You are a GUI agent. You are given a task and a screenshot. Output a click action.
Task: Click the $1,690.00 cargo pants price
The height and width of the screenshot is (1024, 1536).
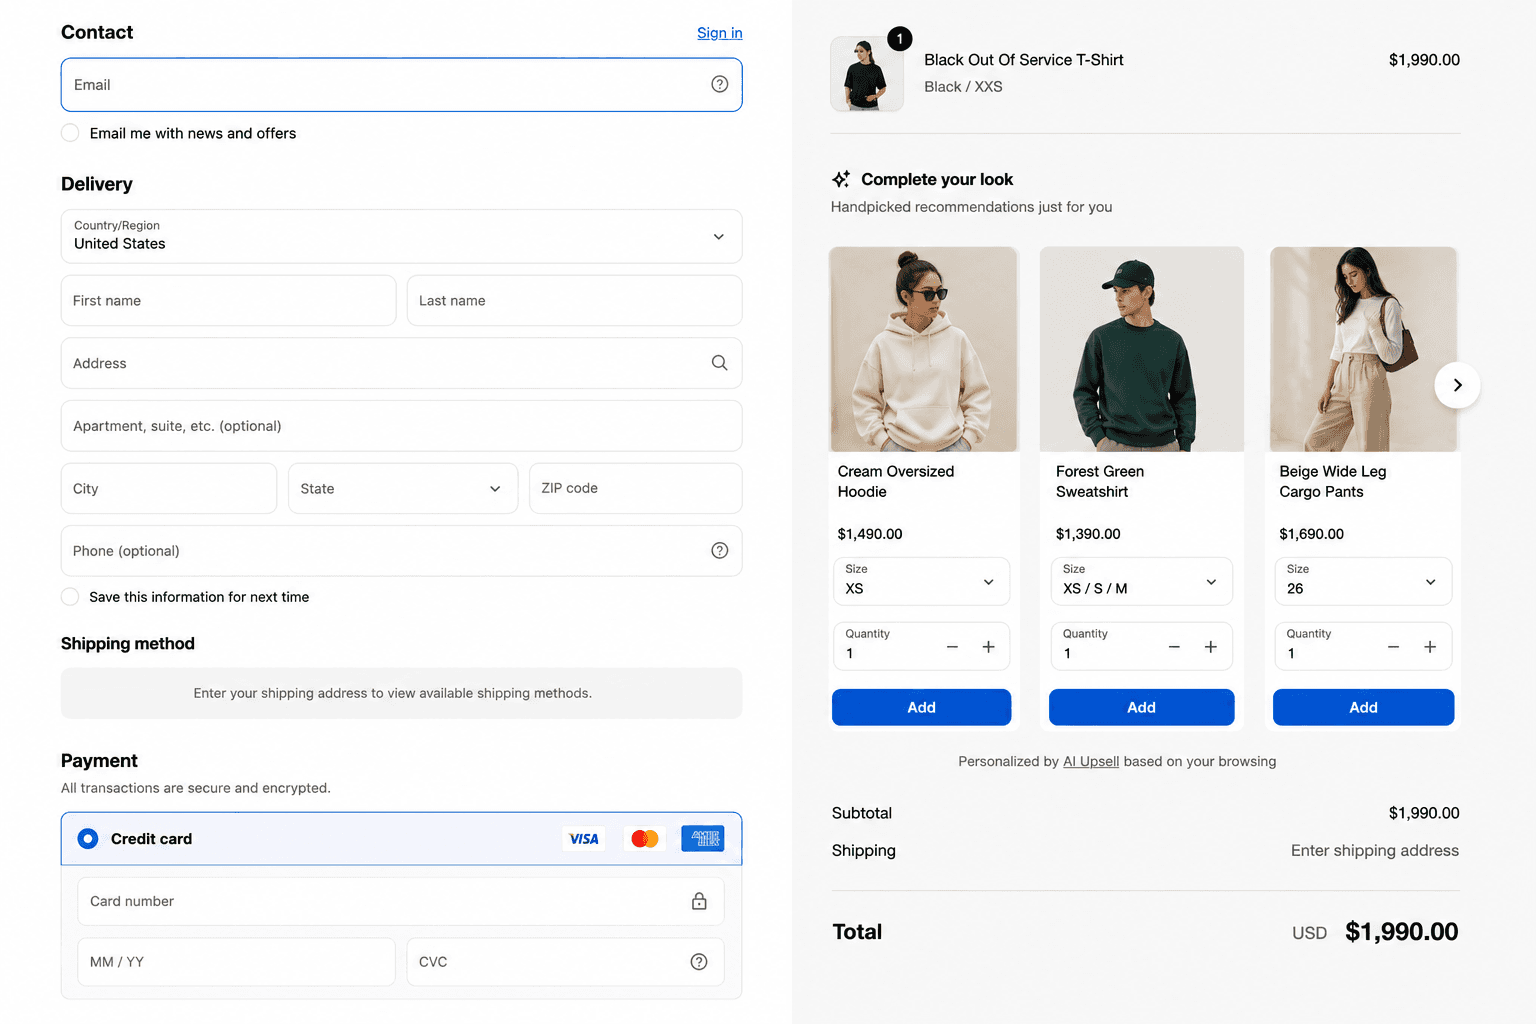[x=1311, y=534]
